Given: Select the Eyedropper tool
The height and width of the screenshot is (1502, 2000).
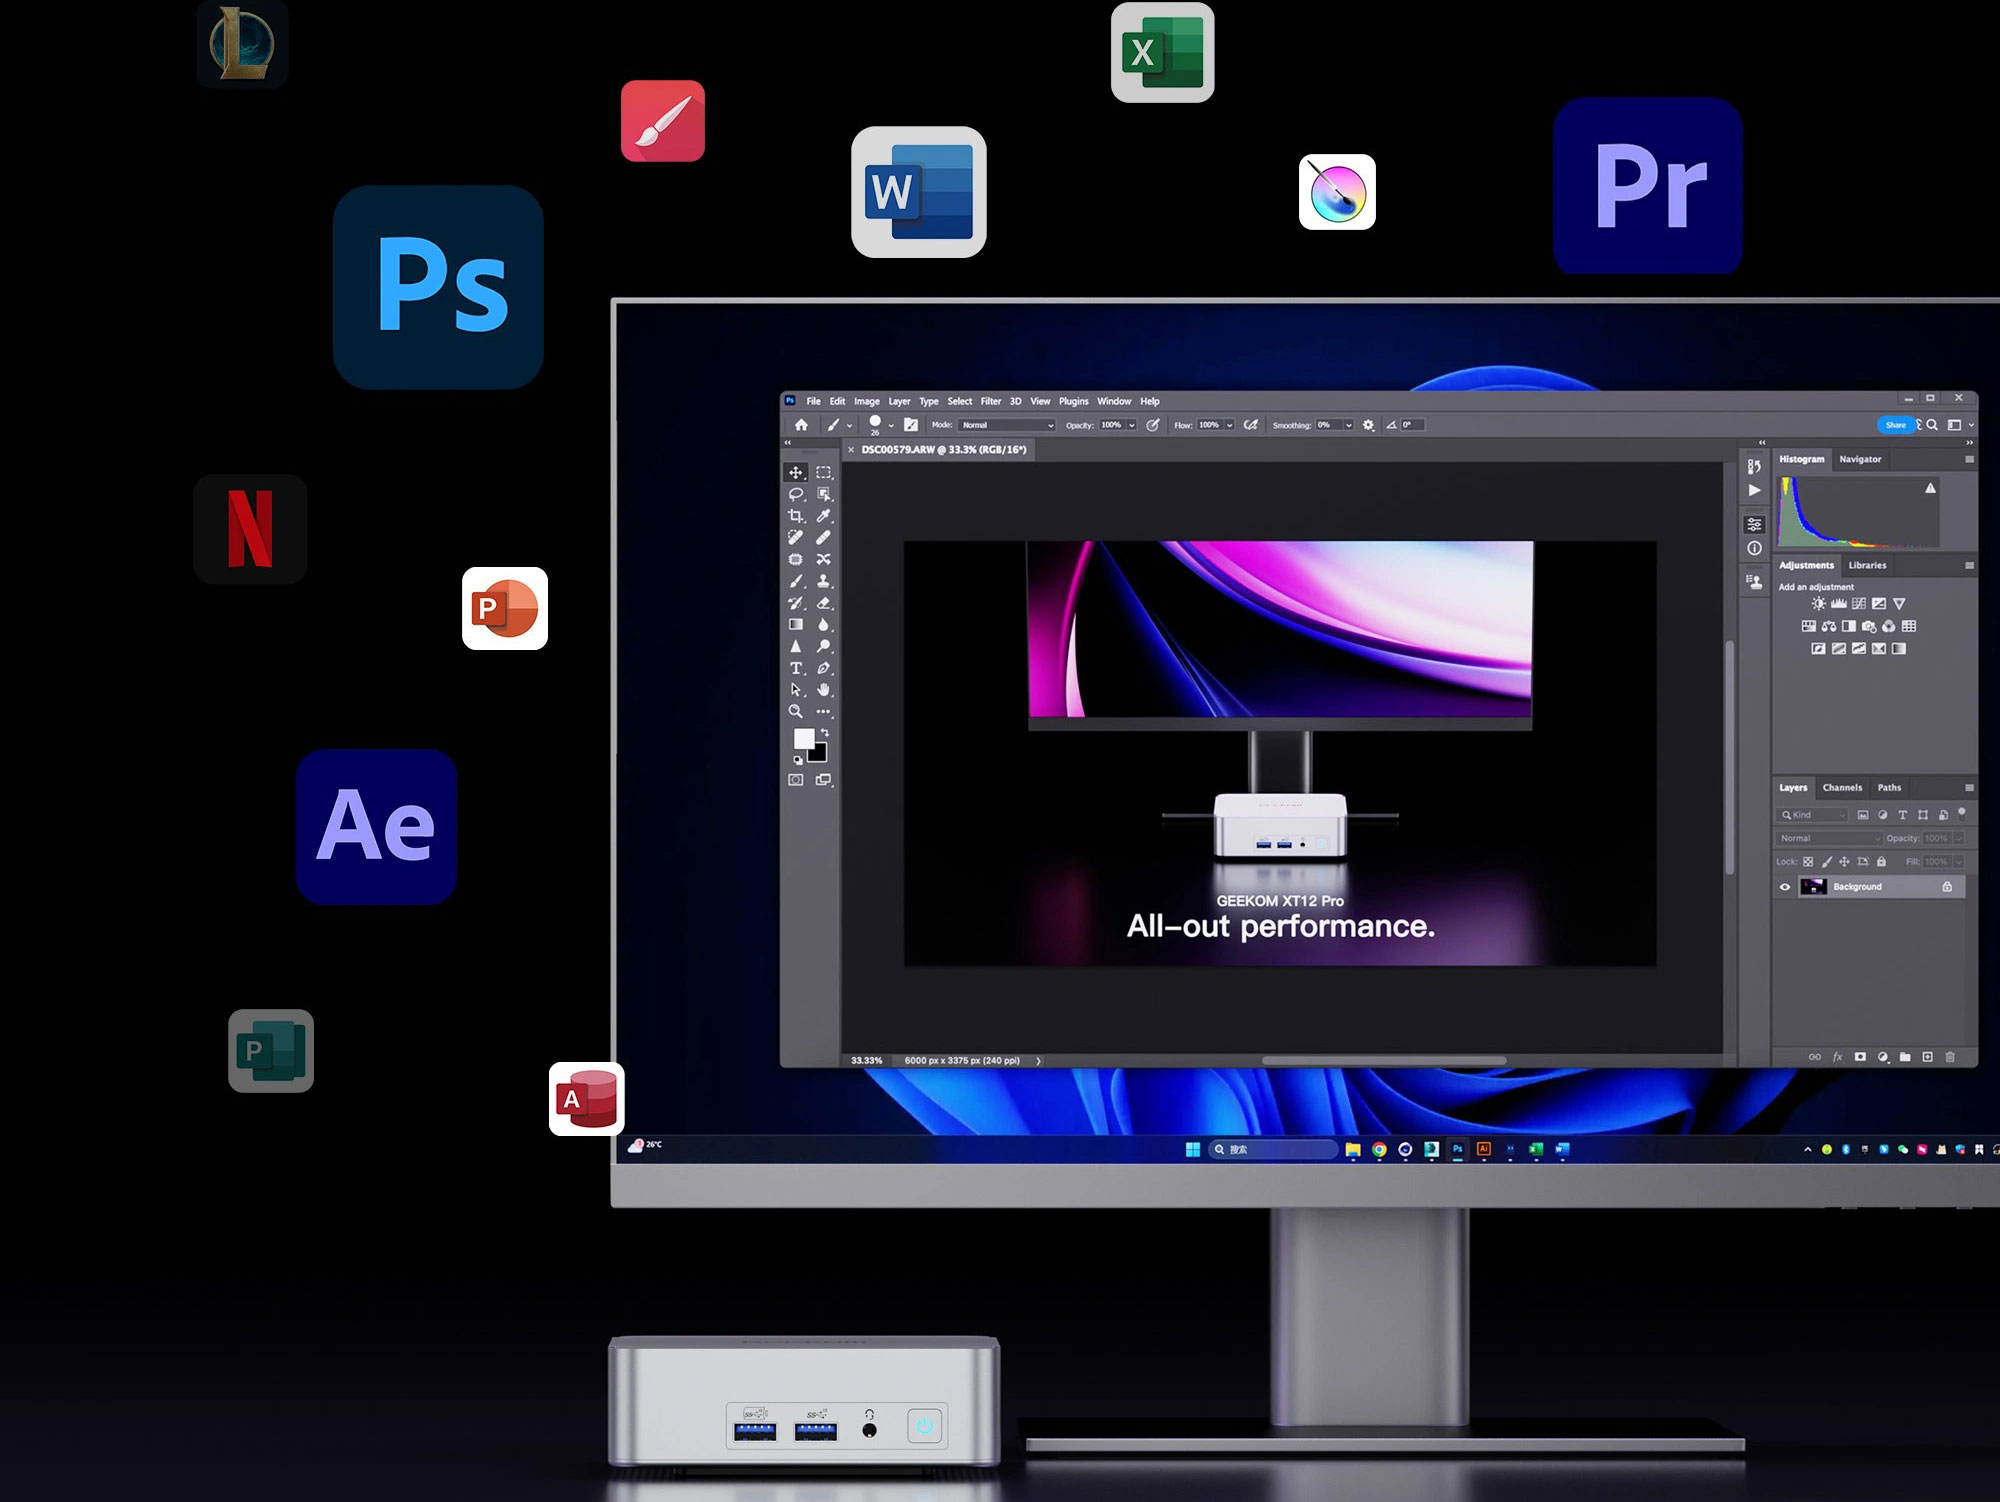Looking at the screenshot, I should [824, 516].
